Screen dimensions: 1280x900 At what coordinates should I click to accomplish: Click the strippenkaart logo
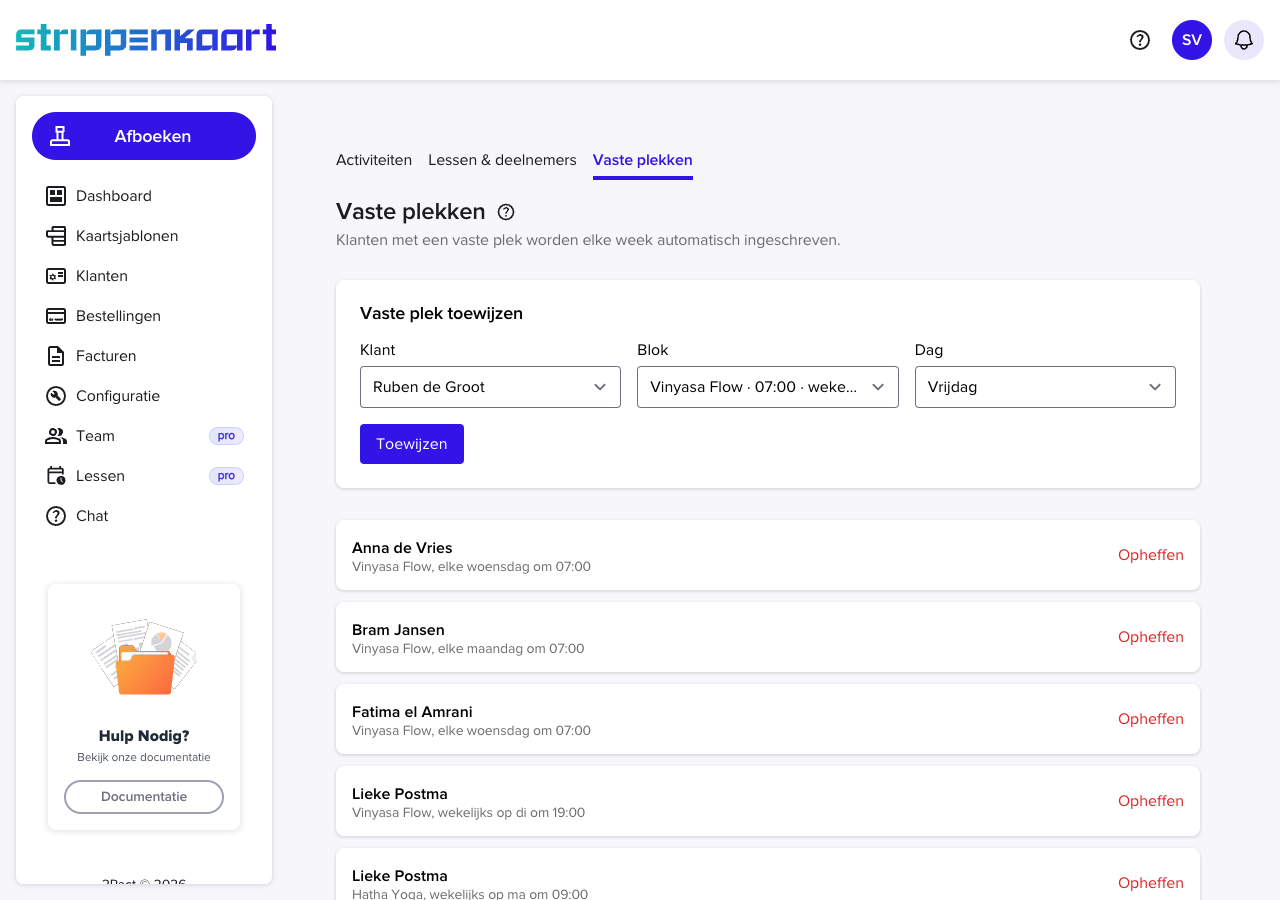(x=146, y=39)
